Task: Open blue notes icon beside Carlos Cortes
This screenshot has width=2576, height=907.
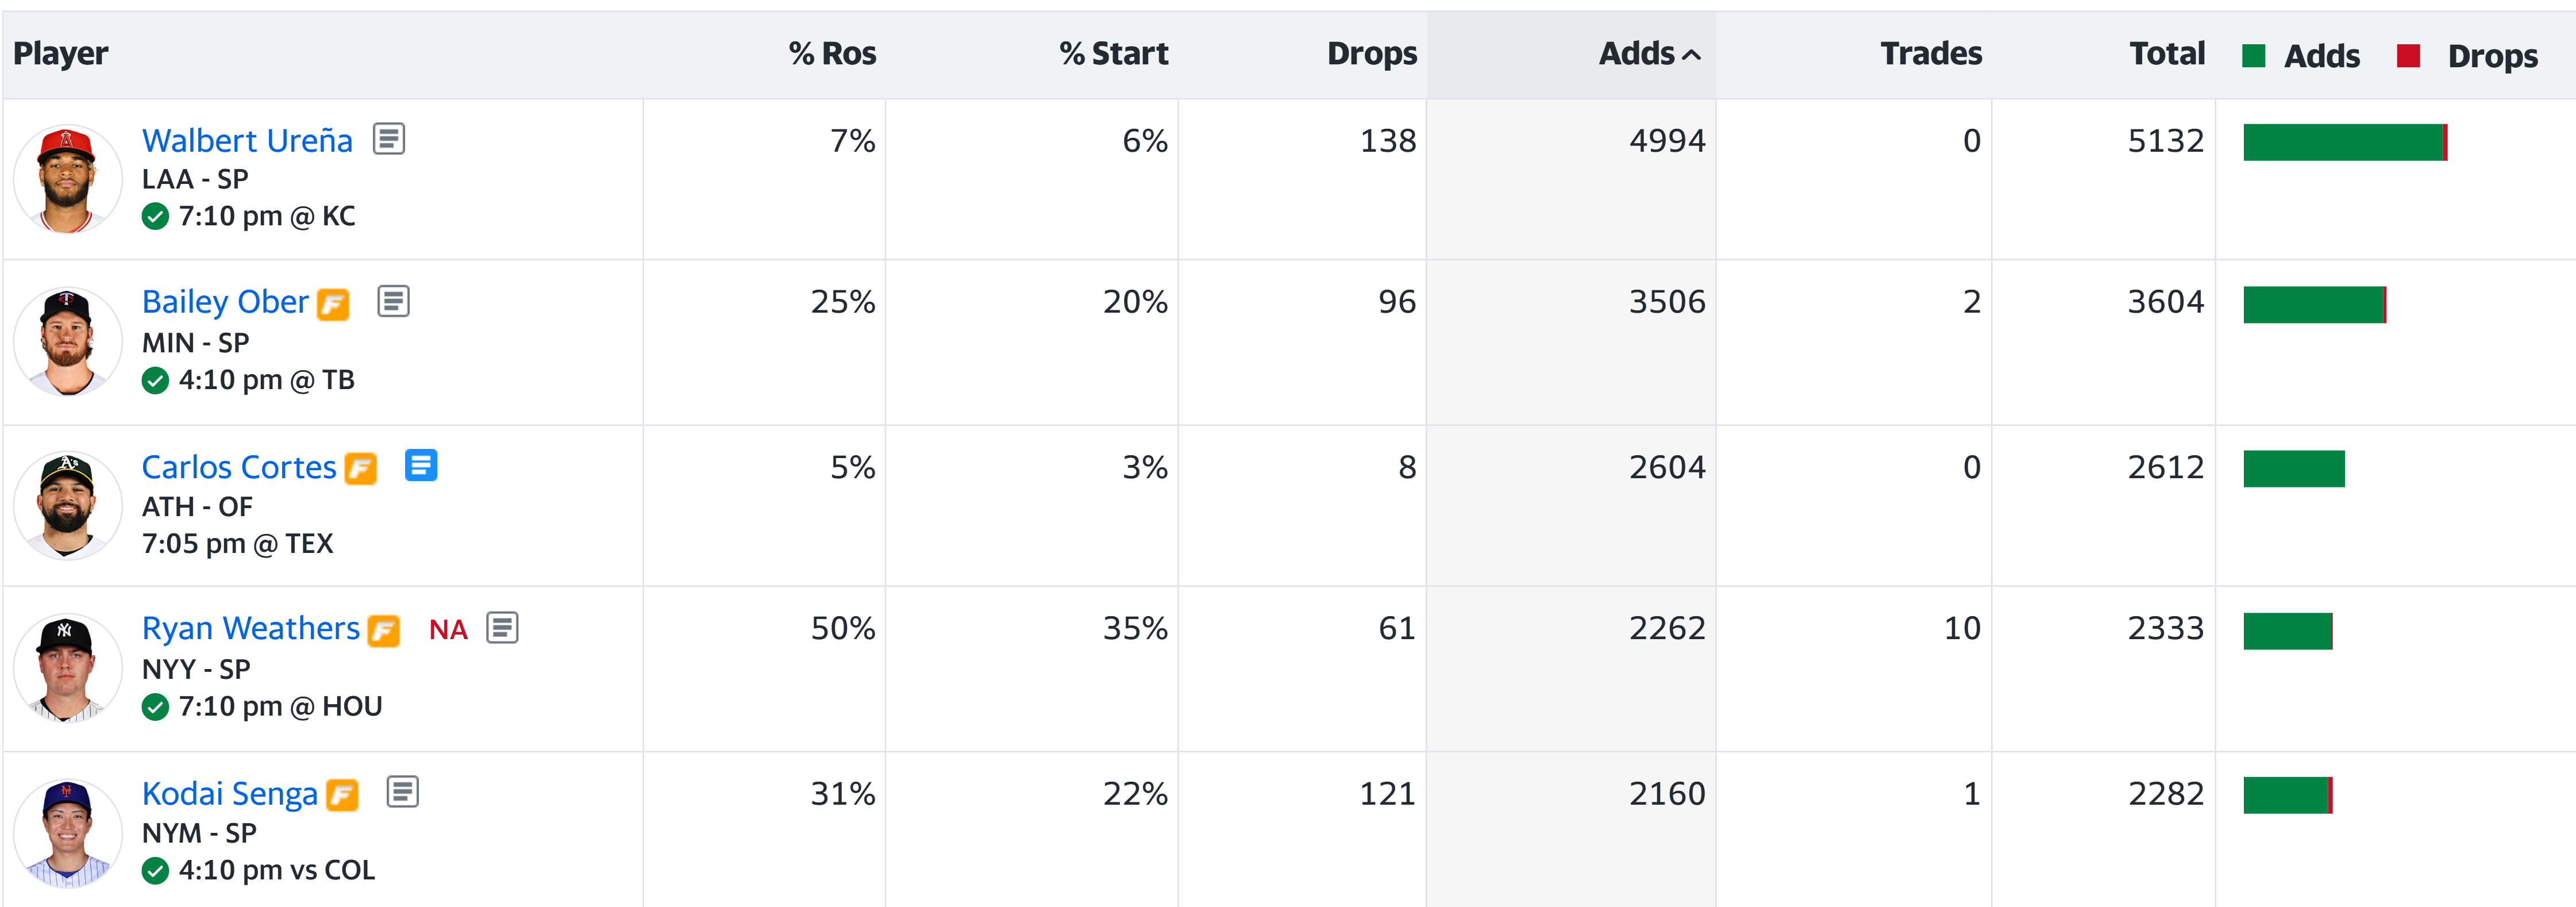Action: [x=421, y=465]
